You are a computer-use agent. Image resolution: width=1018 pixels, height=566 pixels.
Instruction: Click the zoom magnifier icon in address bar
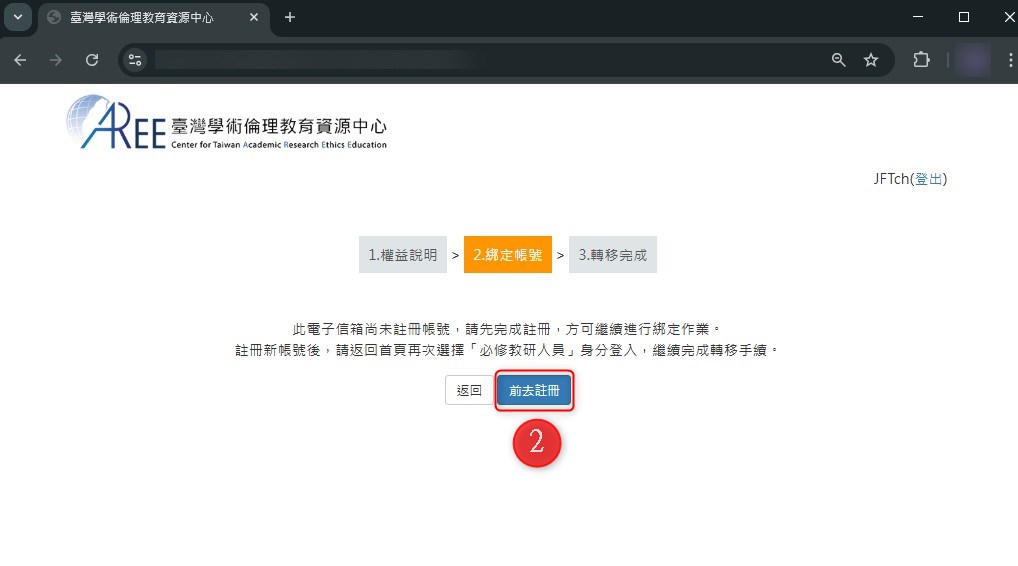click(838, 60)
